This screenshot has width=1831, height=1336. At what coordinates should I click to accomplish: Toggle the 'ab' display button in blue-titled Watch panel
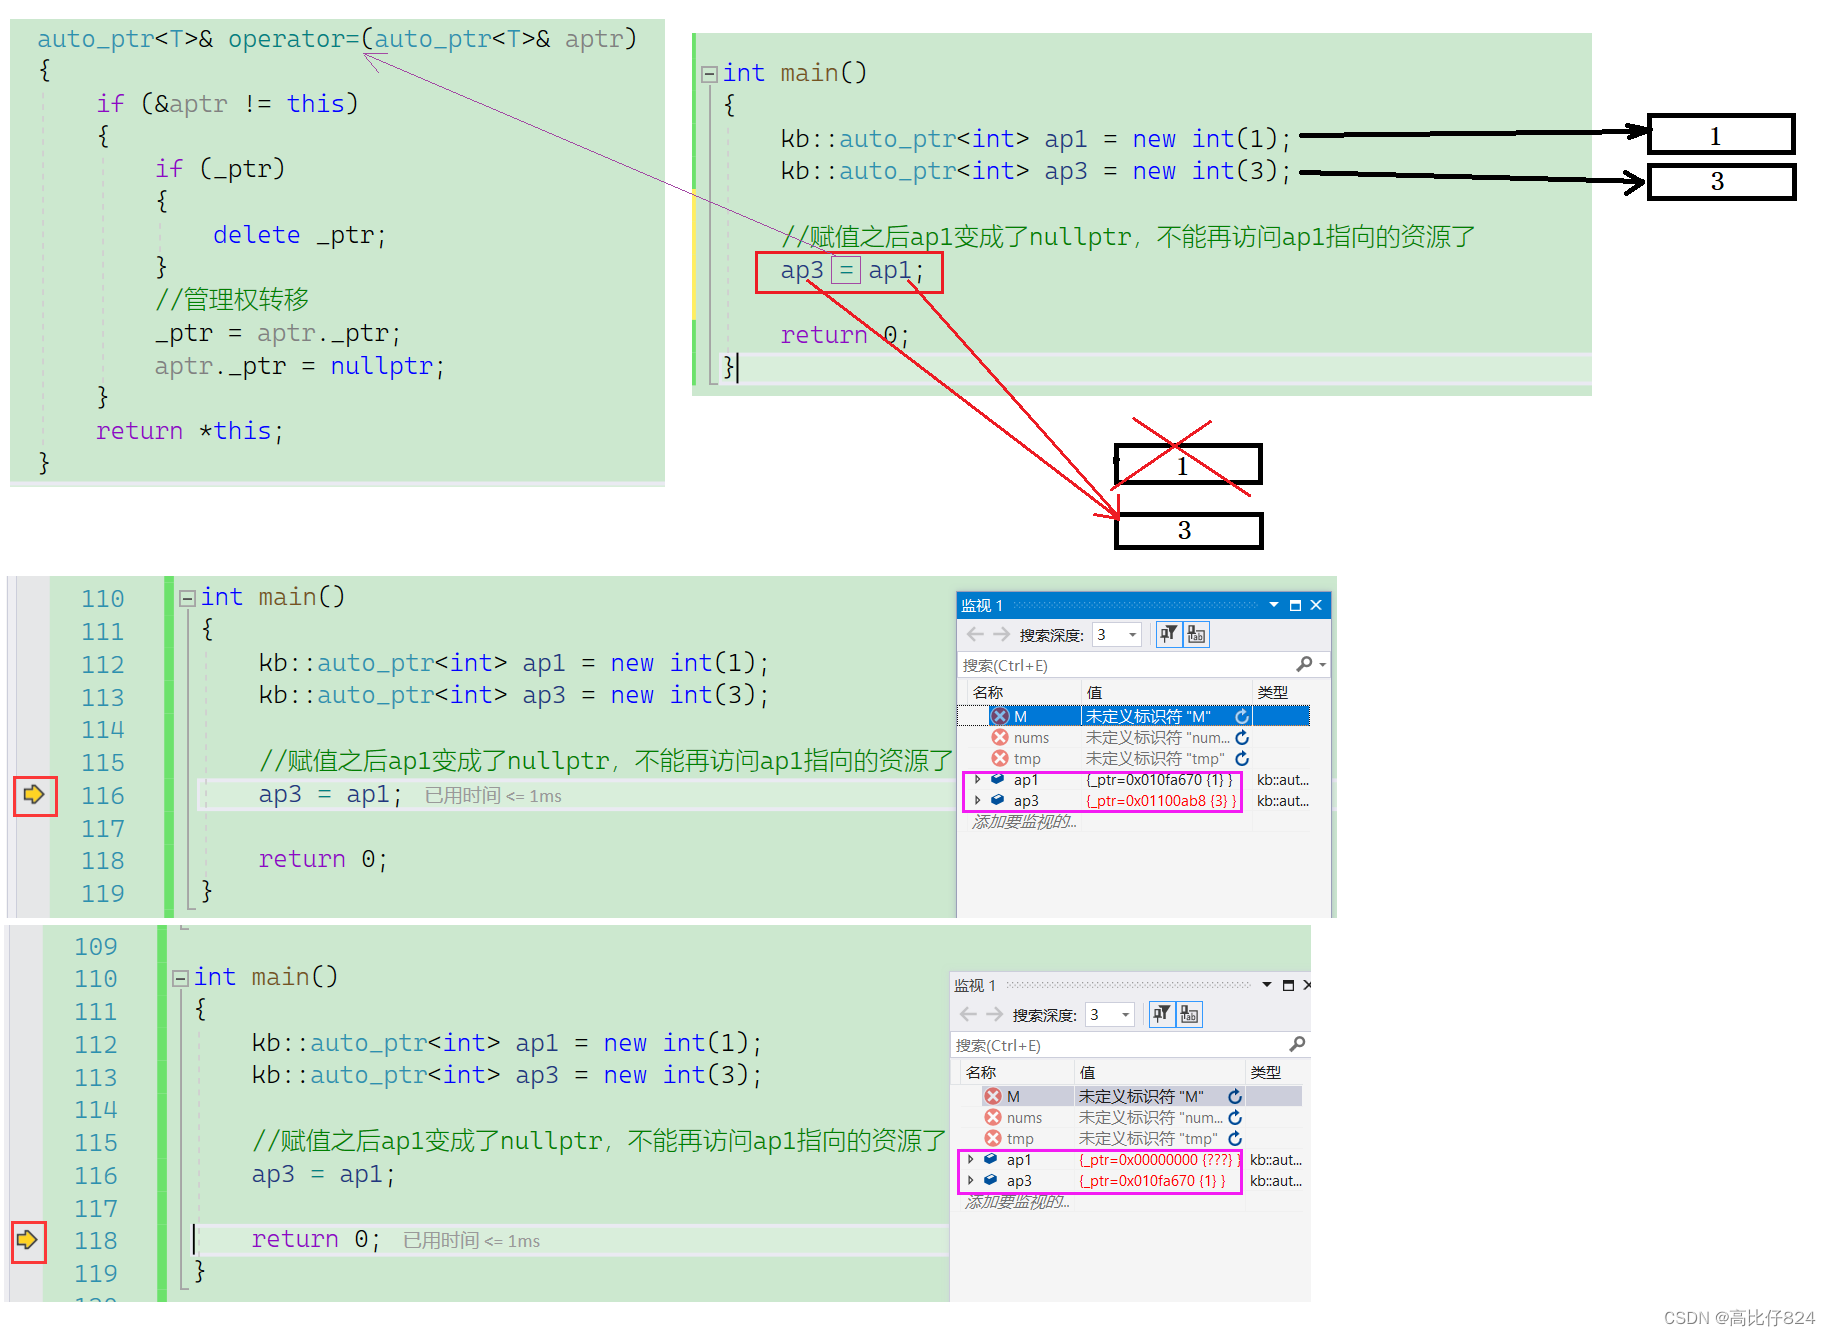tap(1196, 634)
